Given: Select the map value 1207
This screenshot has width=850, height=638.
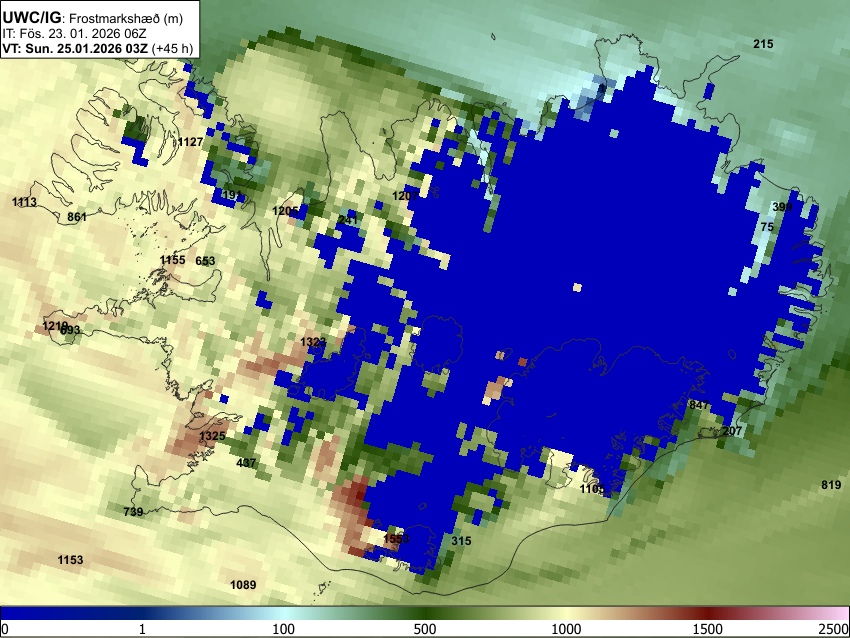Looking at the screenshot, I should point(405,196).
